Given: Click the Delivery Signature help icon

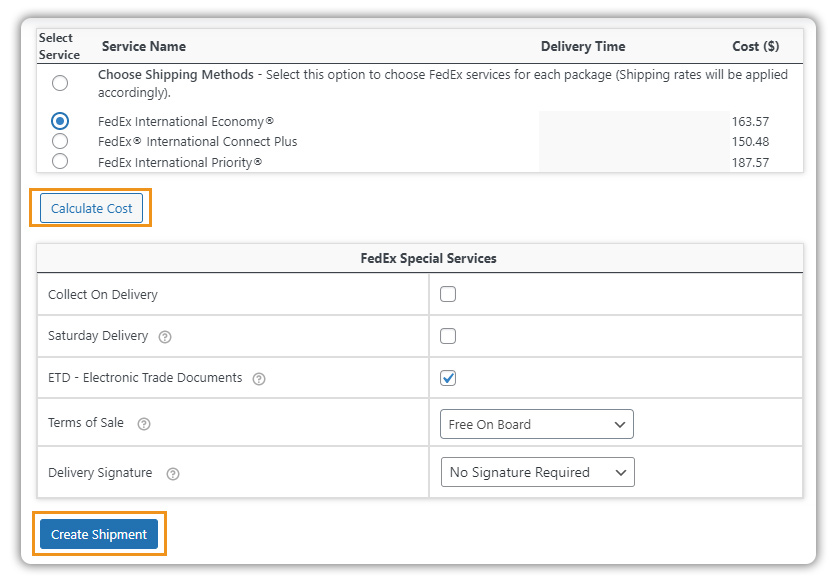Looking at the screenshot, I should point(173,474).
